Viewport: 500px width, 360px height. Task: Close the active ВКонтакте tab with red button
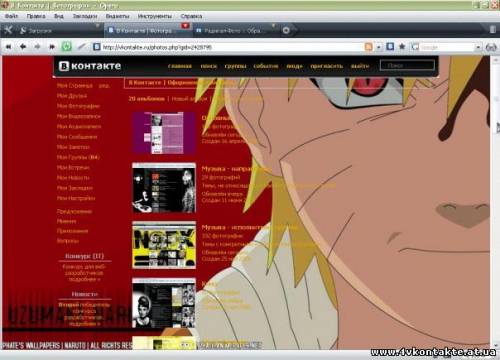185,26
